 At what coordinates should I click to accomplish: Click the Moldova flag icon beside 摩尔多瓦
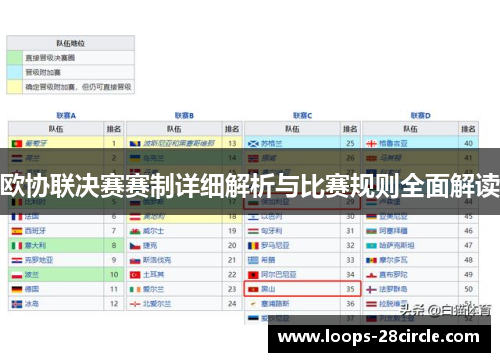click(x=371, y=260)
